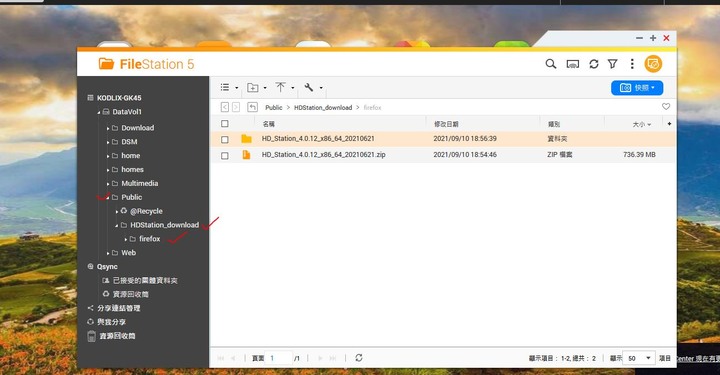The height and width of the screenshot is (375, 720).
Task: Tick checkbox for HD_Station_4.0.12_x86_64_20210621 folder
Action: [225, 139]
